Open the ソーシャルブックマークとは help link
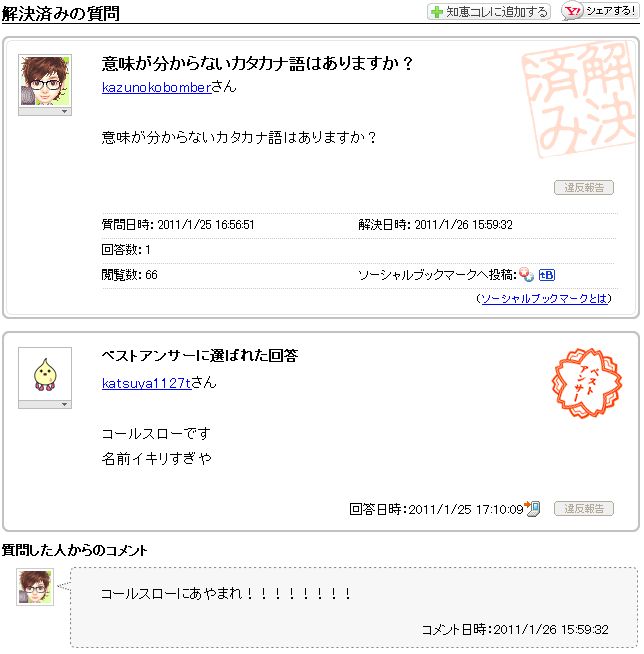 point(544,298)
